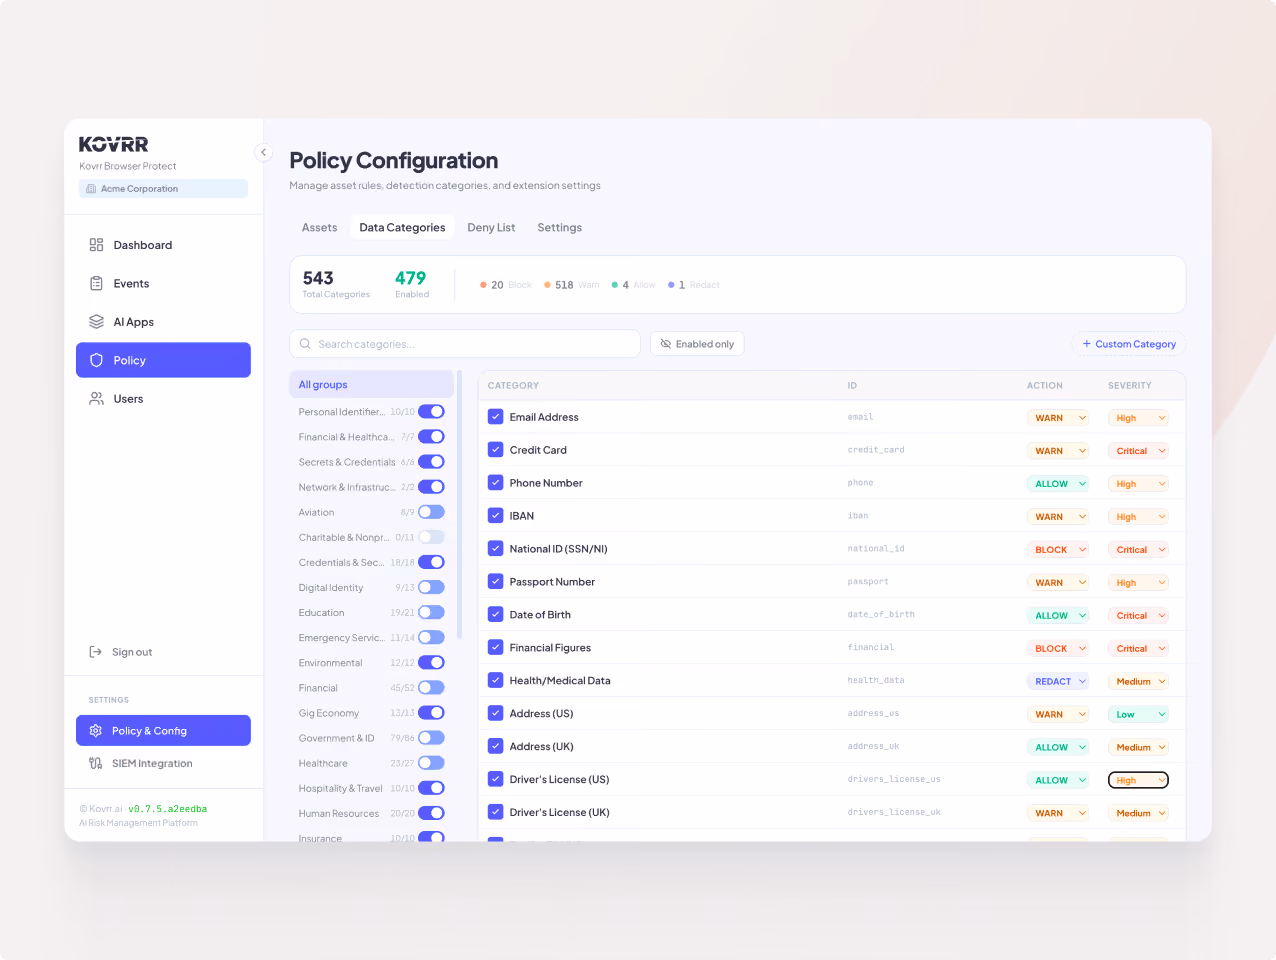Viewport: 1276px width, 960px height.
Task: Click the Dashboard grid icon
Action: tap(96, 245)
